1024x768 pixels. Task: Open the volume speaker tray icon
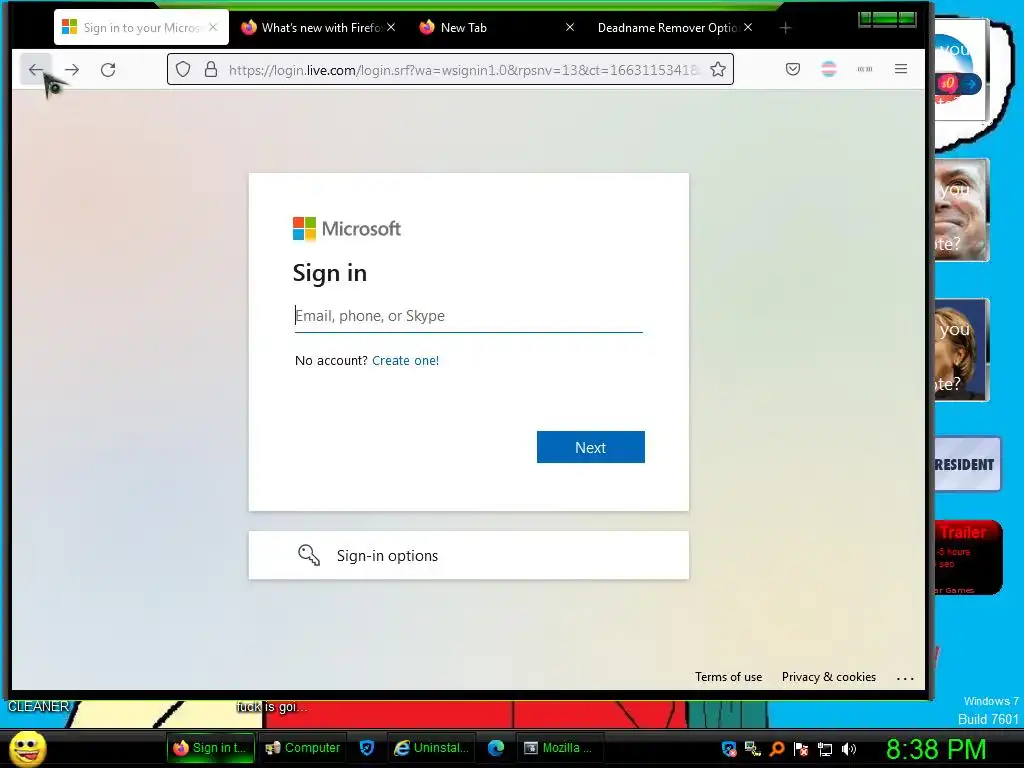849,749
